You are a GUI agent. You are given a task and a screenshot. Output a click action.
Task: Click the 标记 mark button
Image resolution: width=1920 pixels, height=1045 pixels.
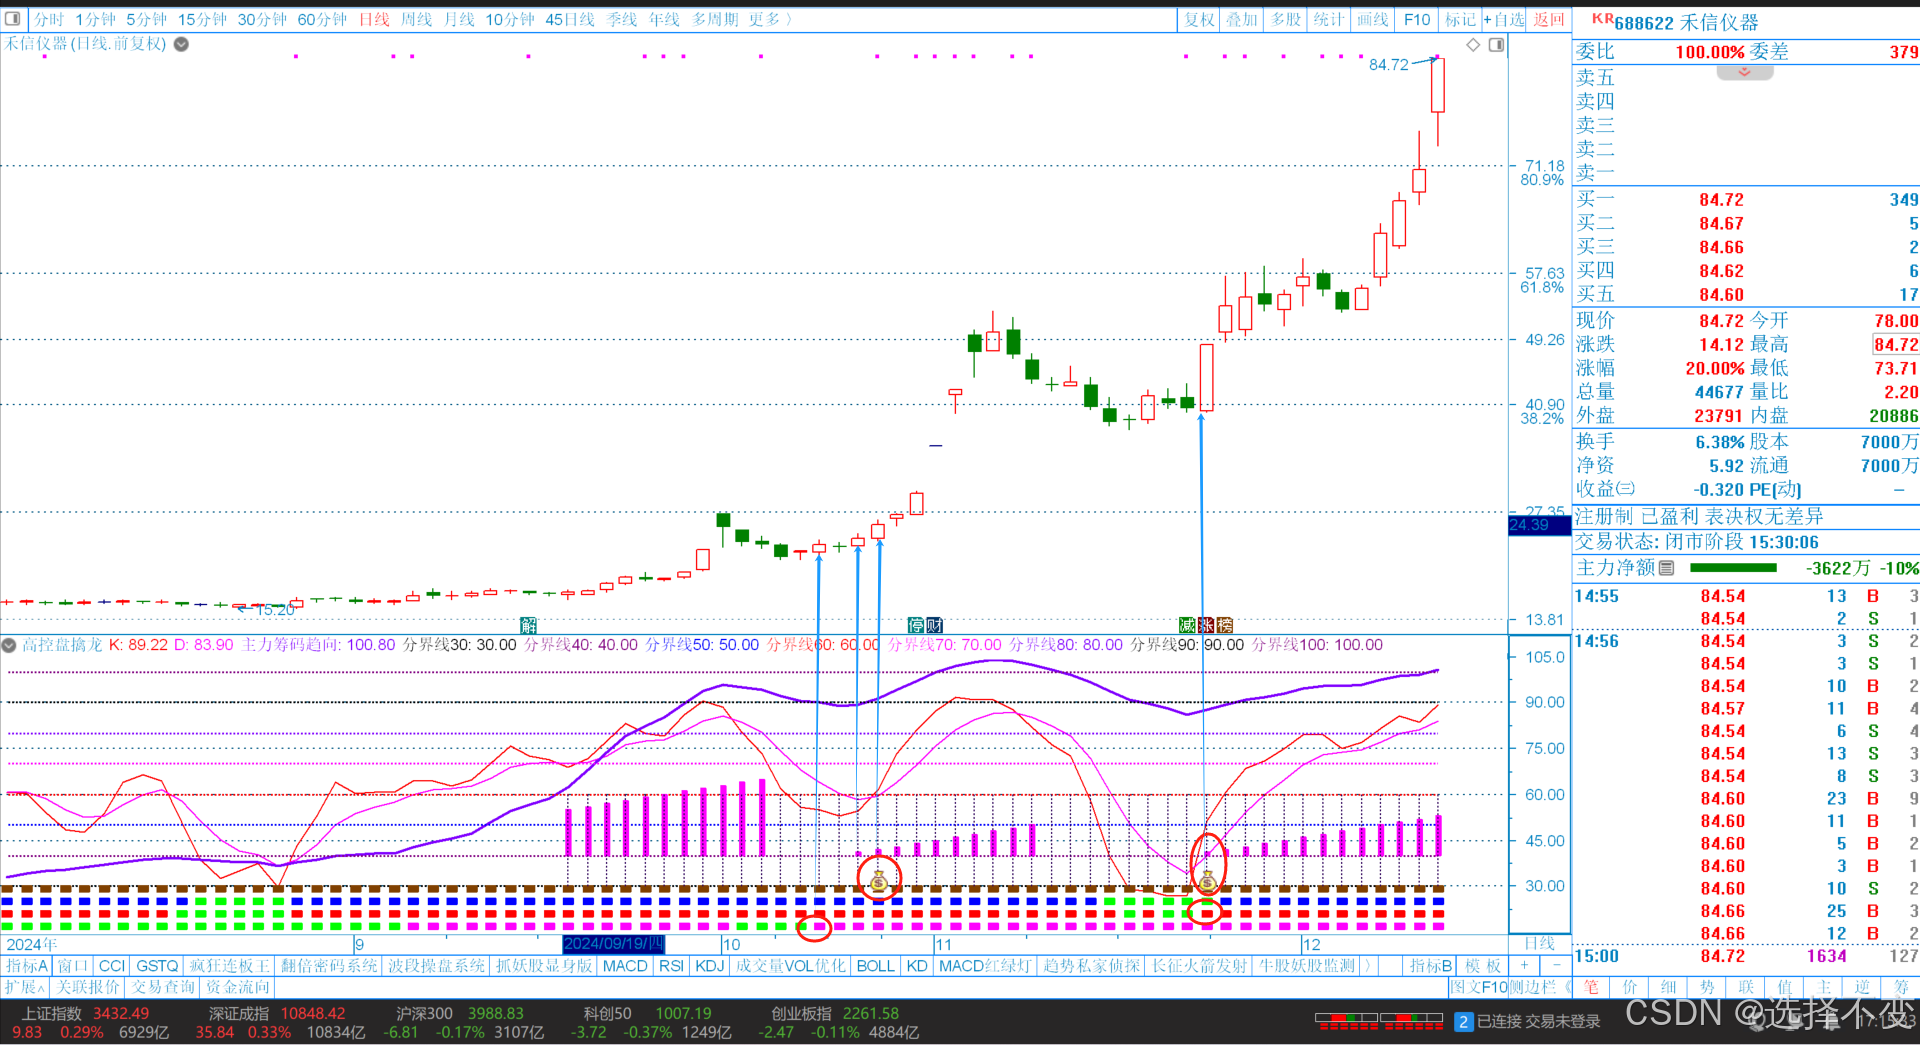coord(1460,19)
